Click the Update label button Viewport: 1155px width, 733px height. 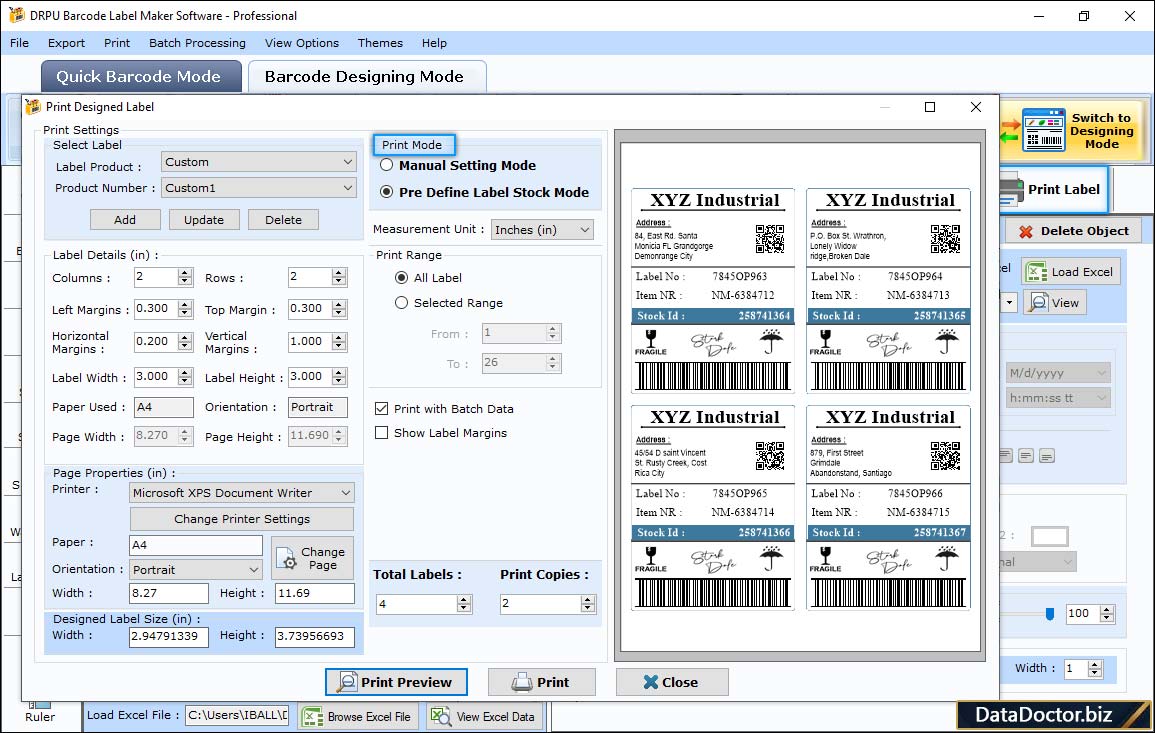click(x=204, y=220)
